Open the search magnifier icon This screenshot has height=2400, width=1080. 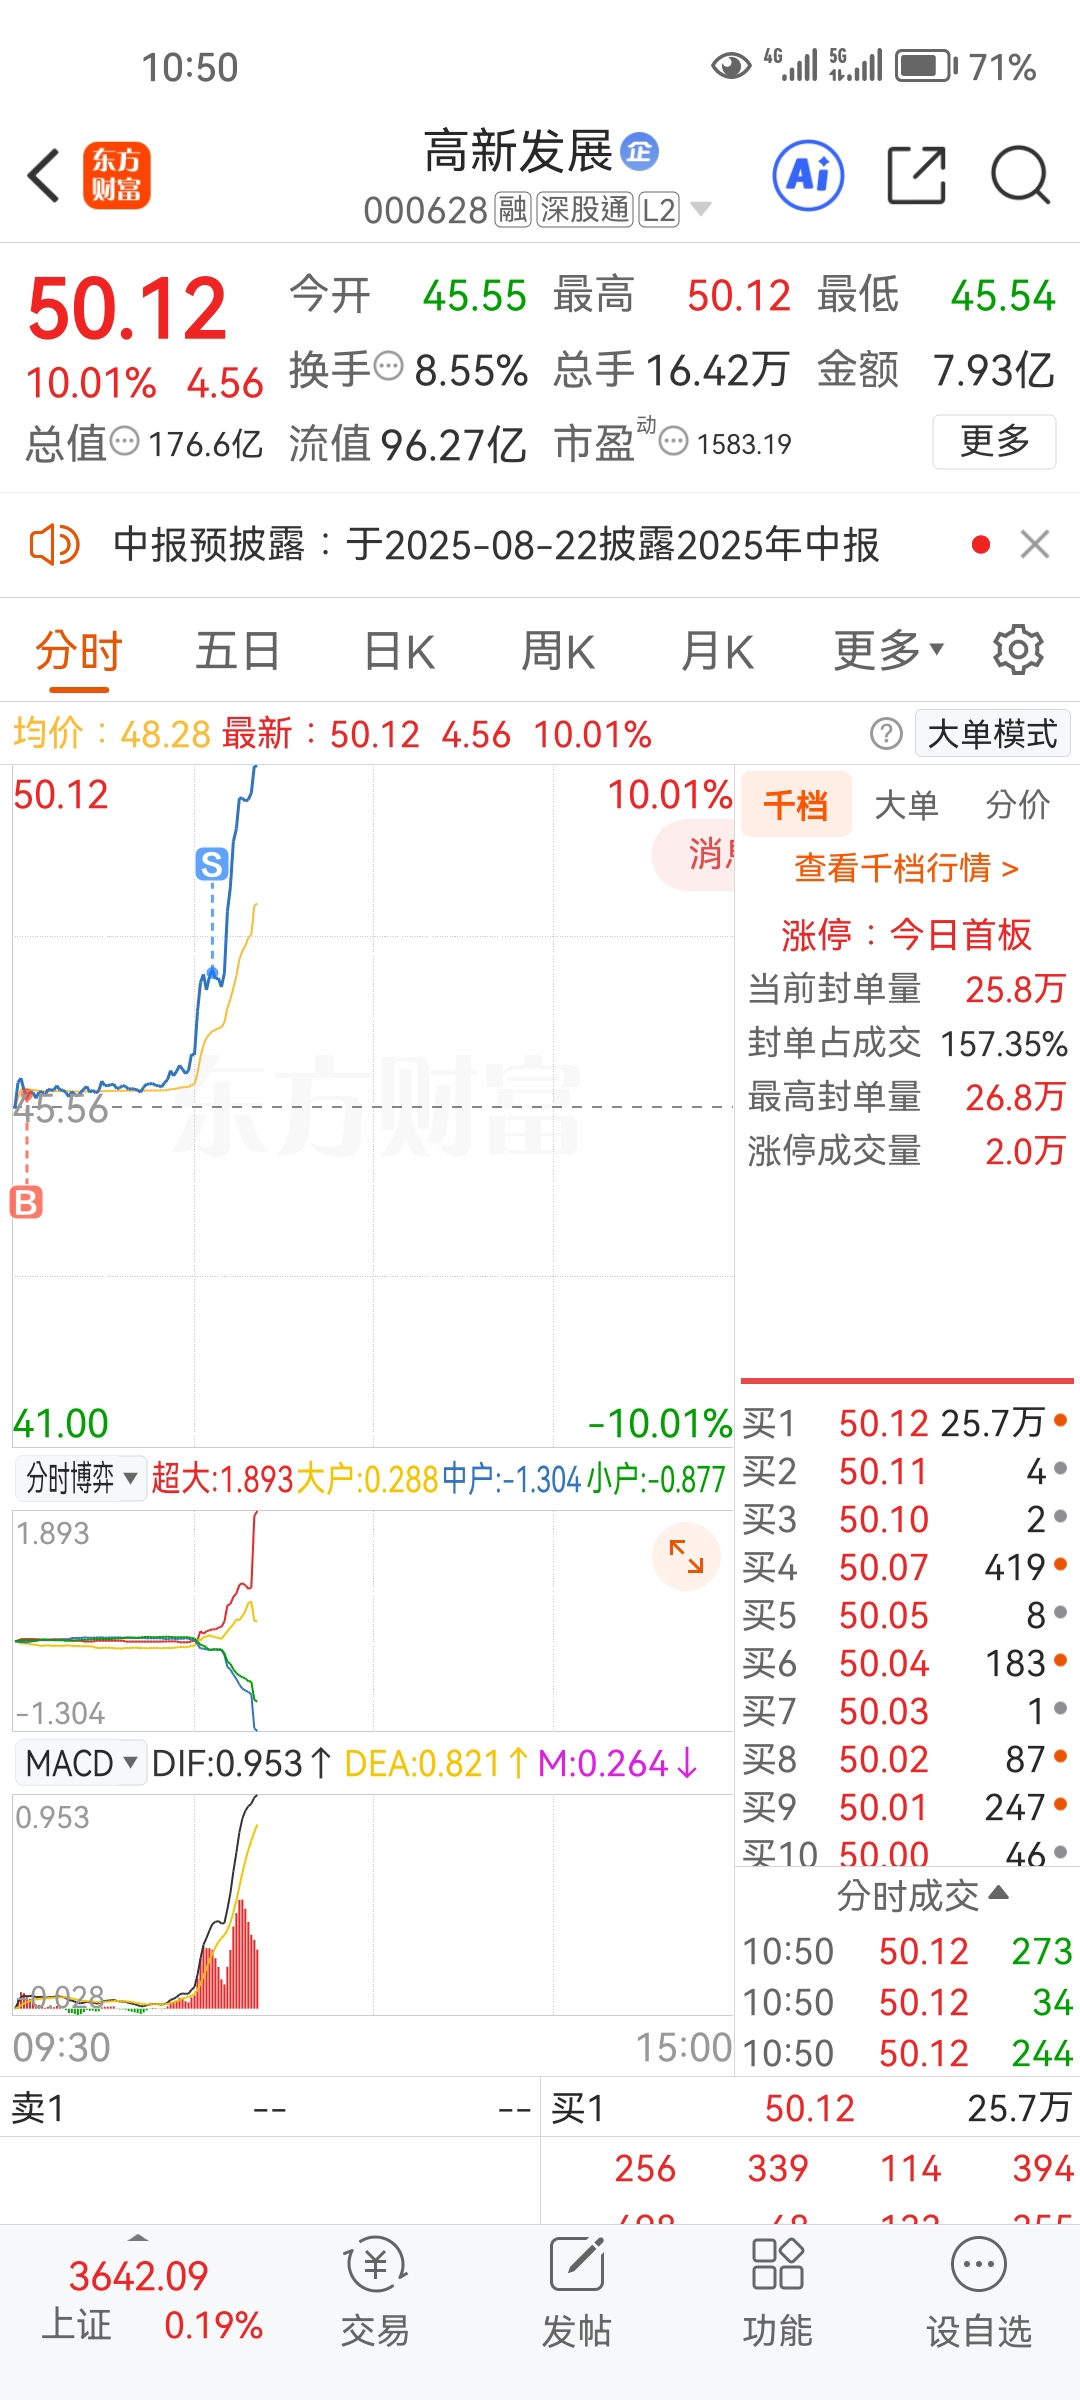pyautogui.click(x=1020, y=175)
